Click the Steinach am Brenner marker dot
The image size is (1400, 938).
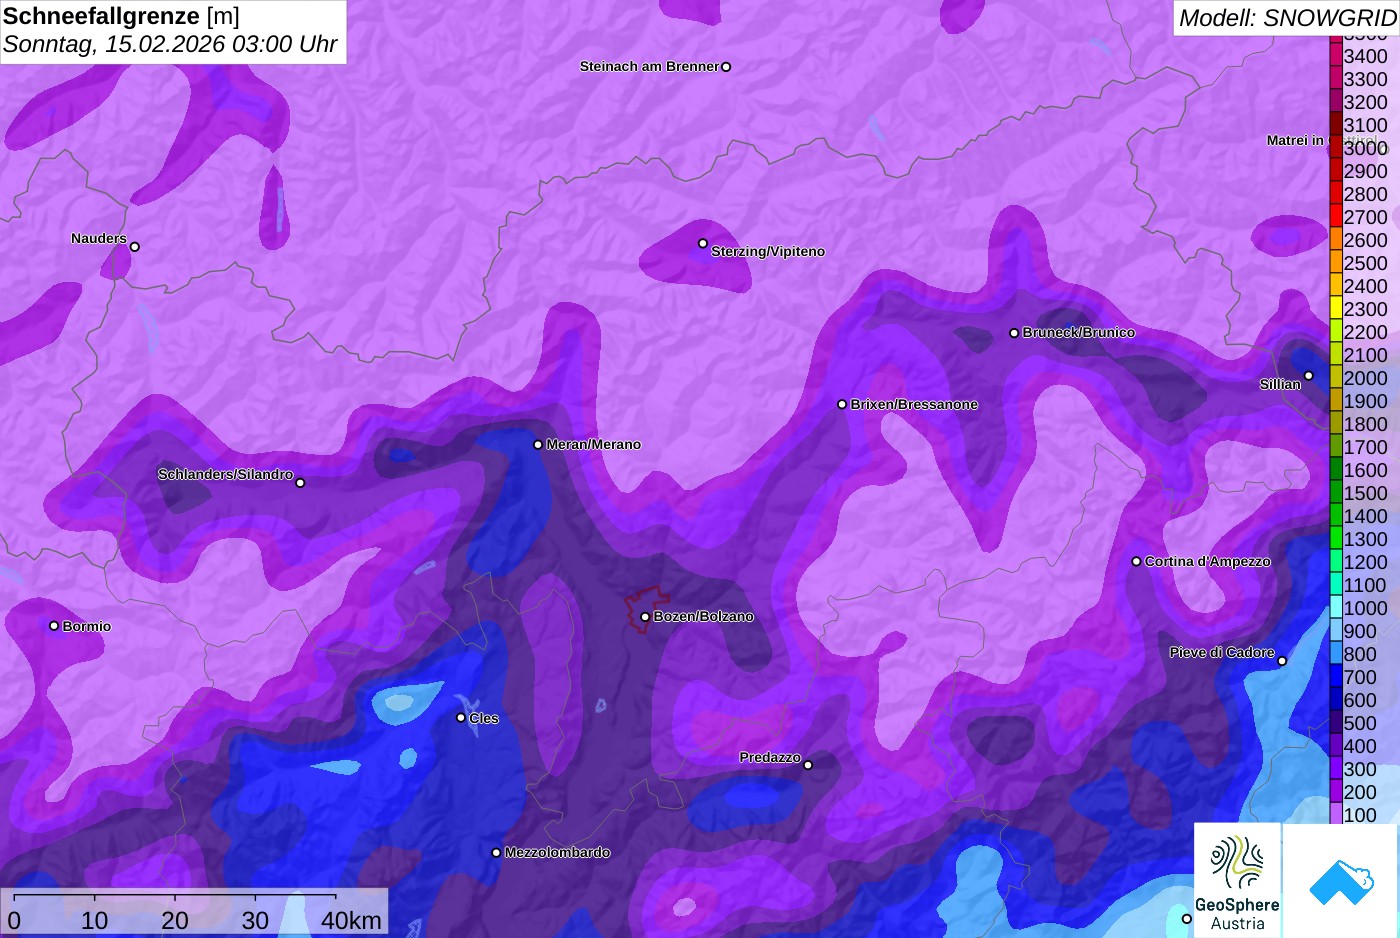pyautogui.click(x=726, y=67)
